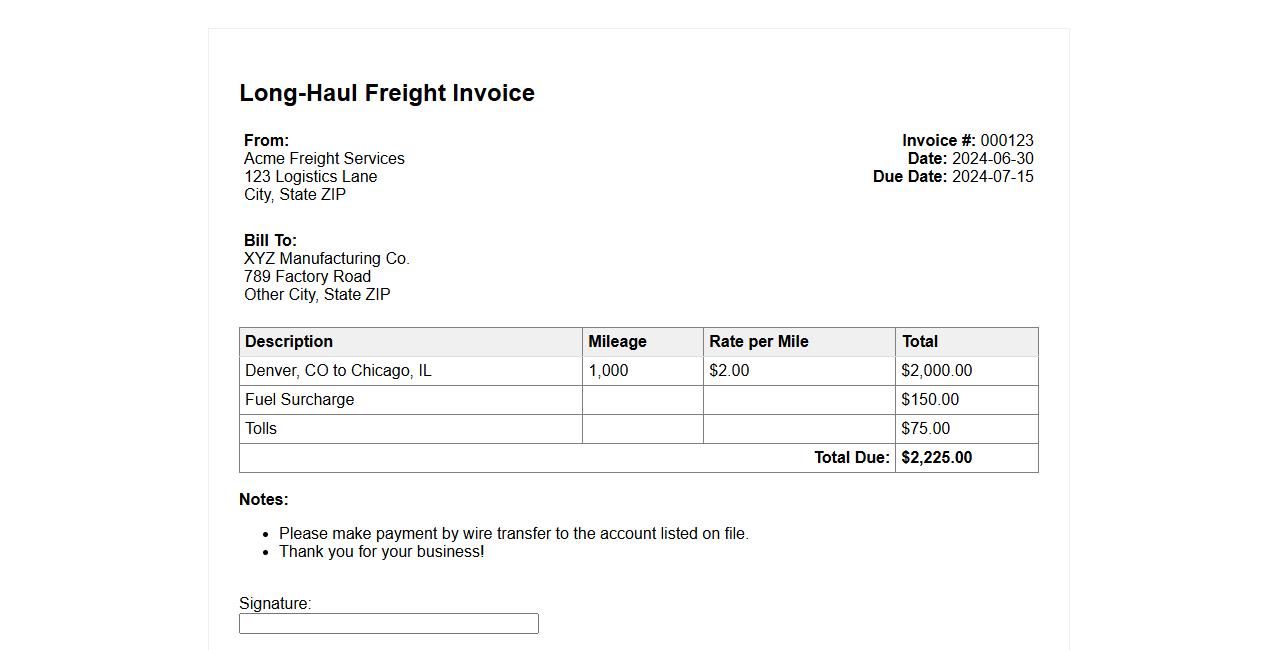Select the $150.00 fuel surcharge amount

(x=930, y=400)
